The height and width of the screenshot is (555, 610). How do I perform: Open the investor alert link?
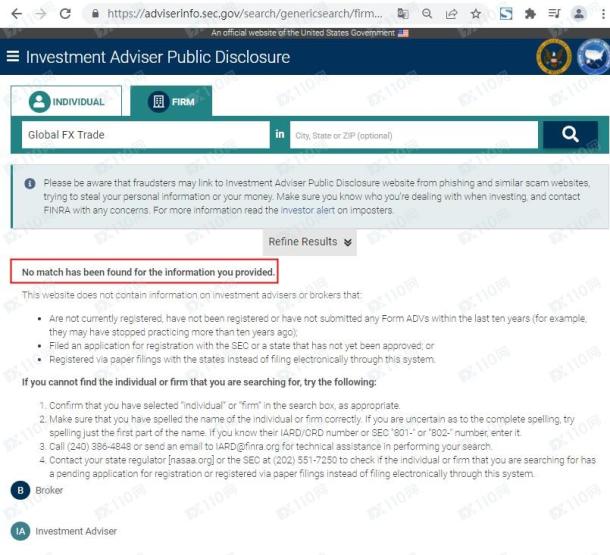307,210
